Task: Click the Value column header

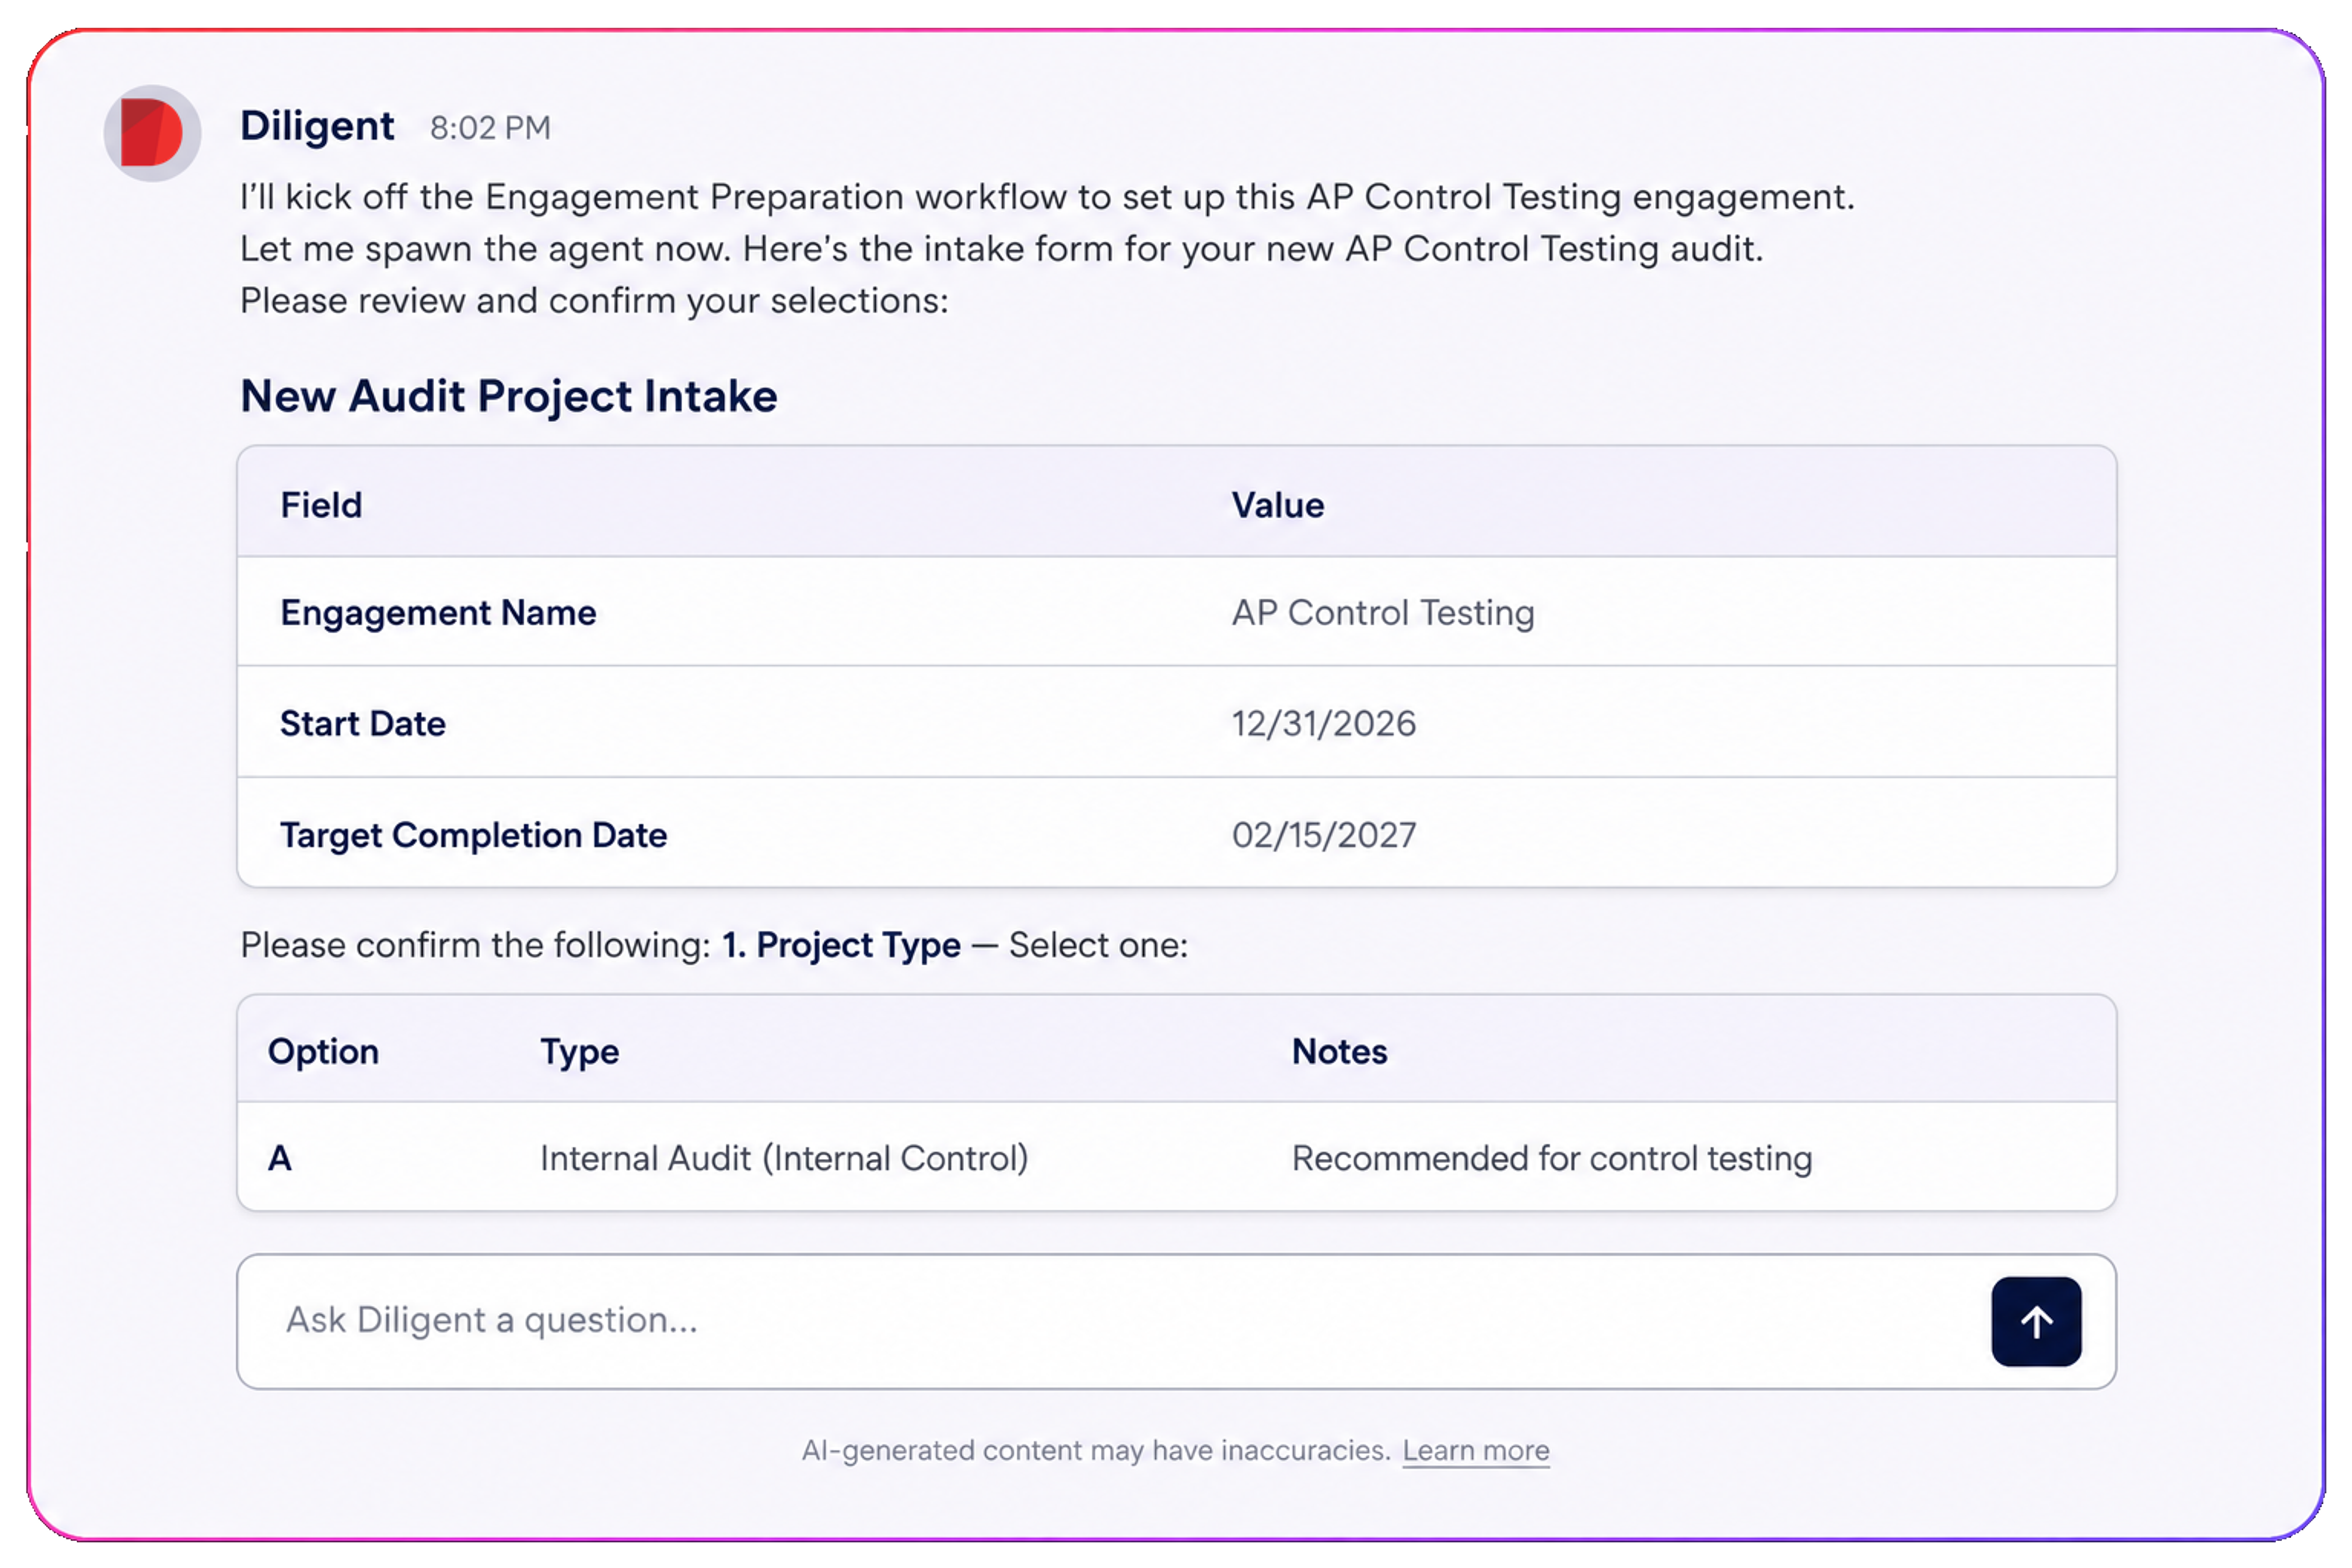Action: (x=1278, y=505)
